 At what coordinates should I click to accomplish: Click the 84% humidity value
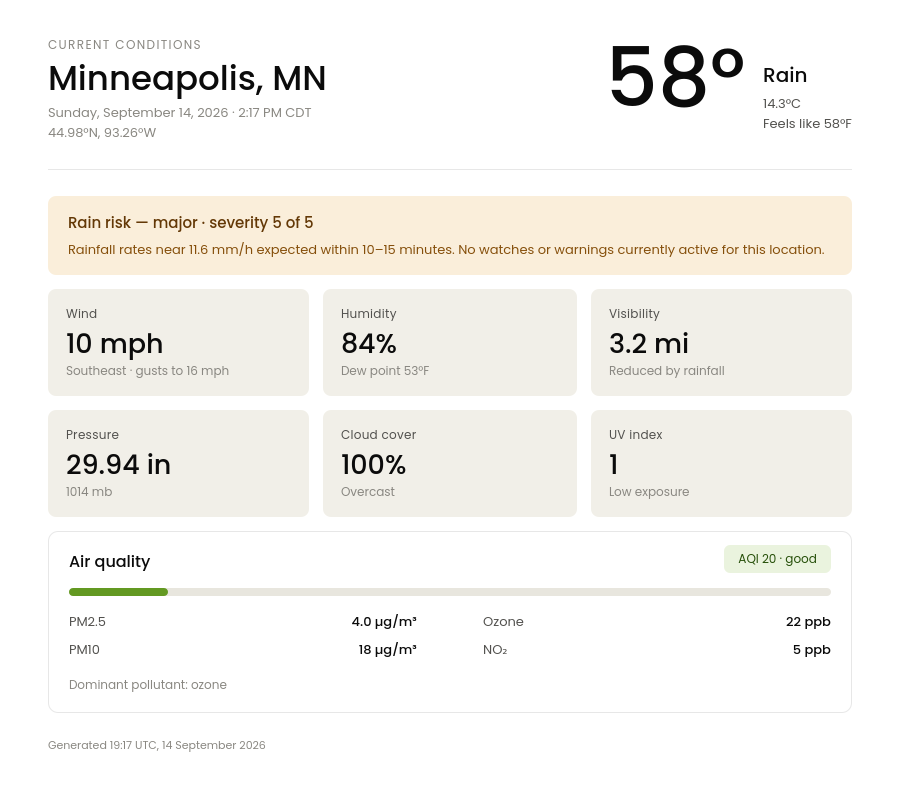click(x=368, y=343)
